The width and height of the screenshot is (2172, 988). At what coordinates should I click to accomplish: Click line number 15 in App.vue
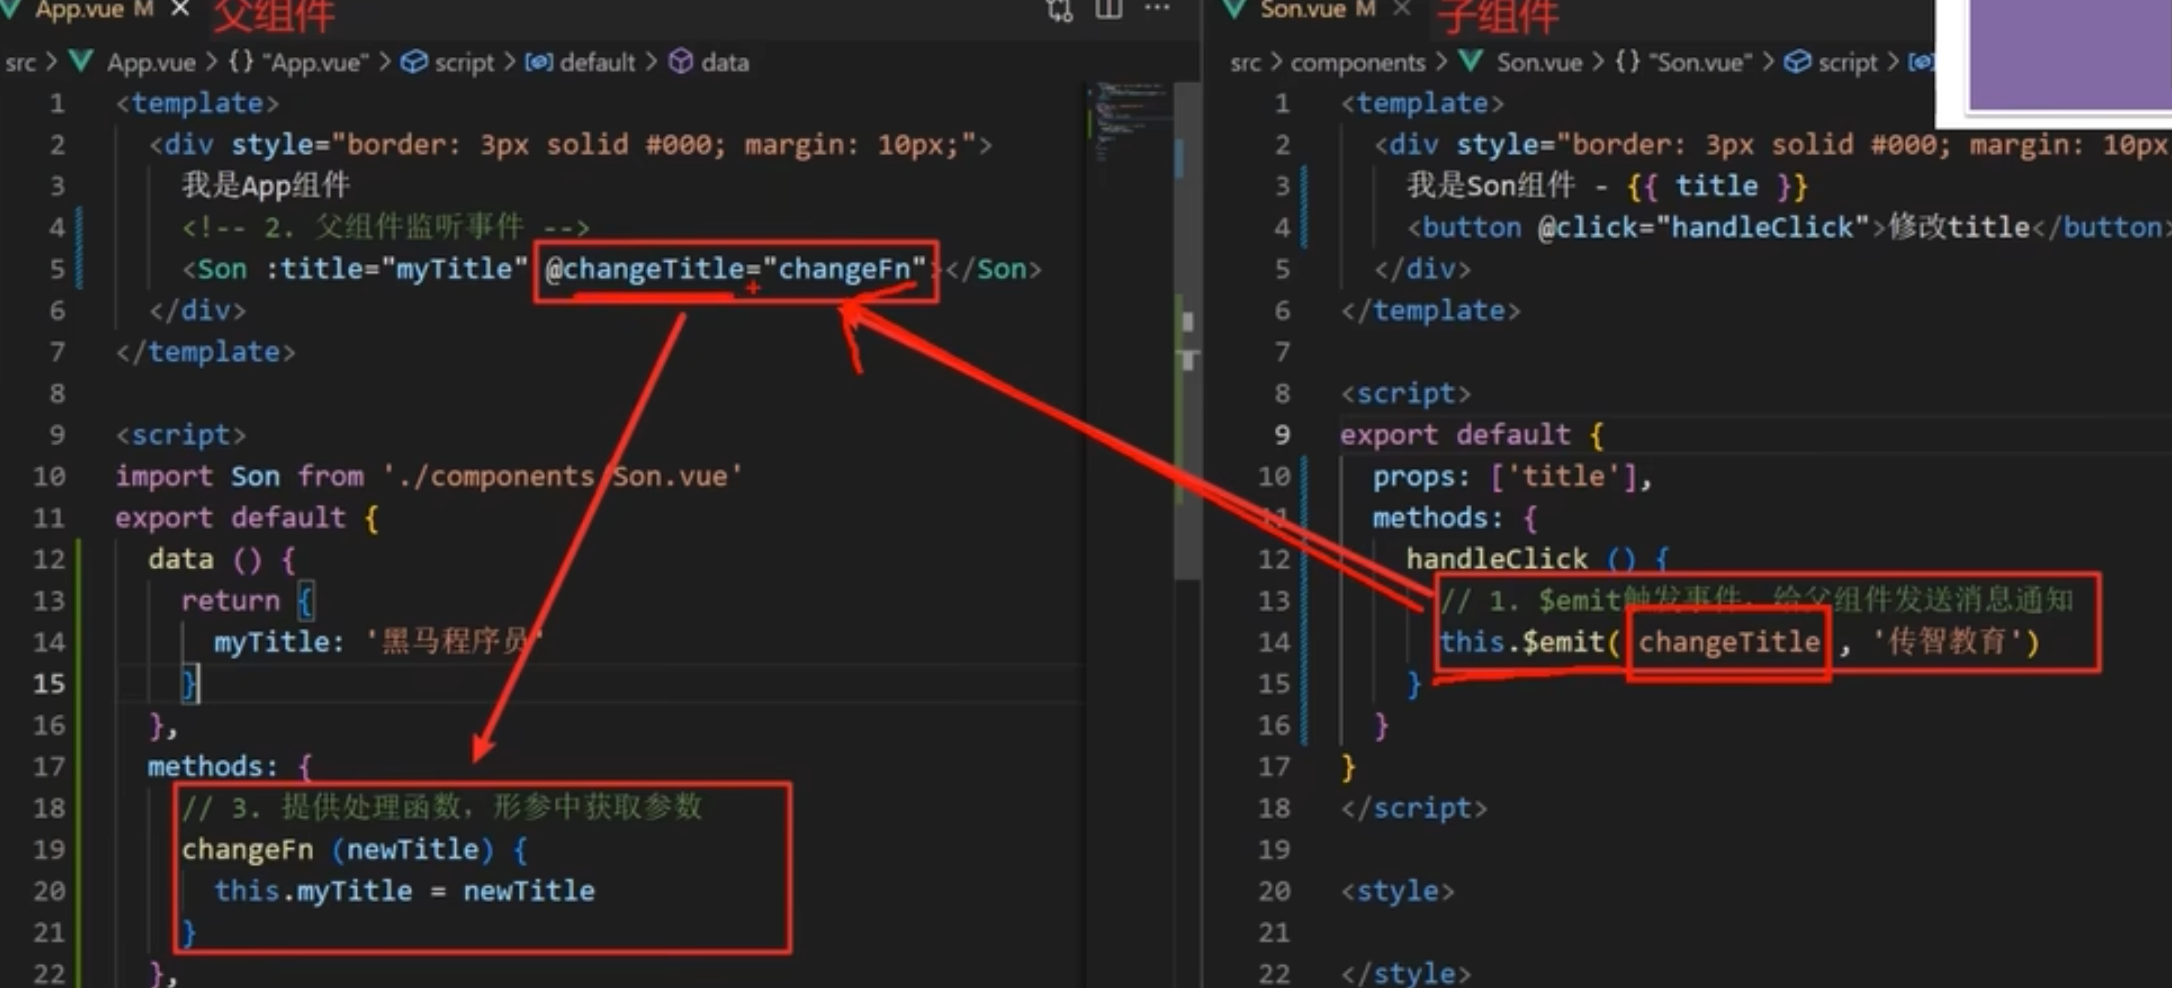[49, 684]
